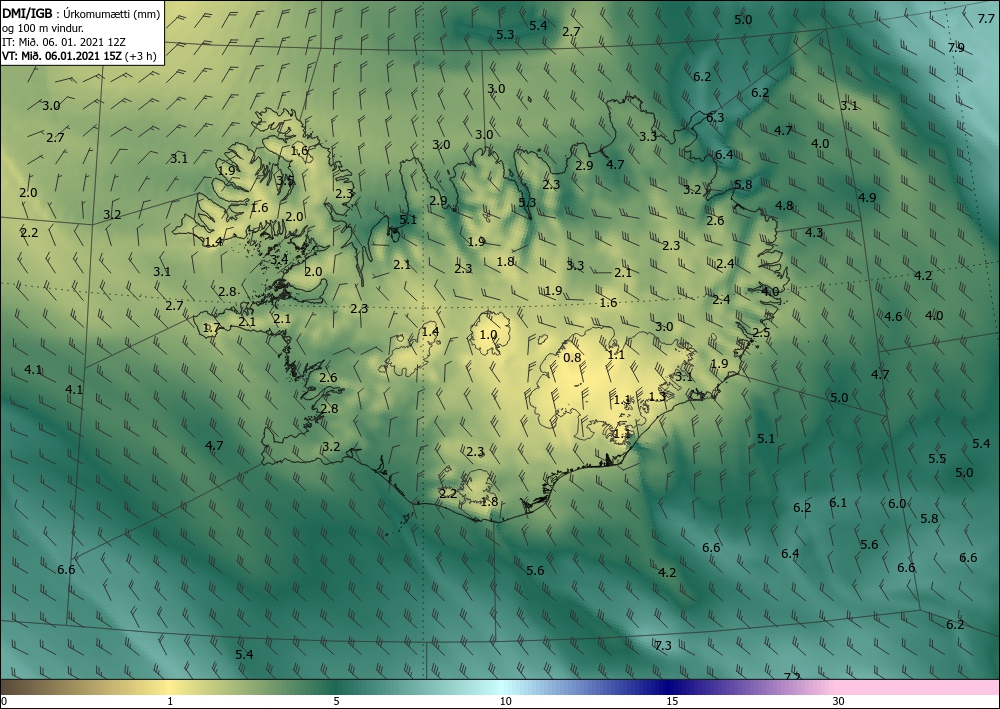Click the color scale tick label '1'
This screenshot has height=709, width=1000.
coord(170,701)
